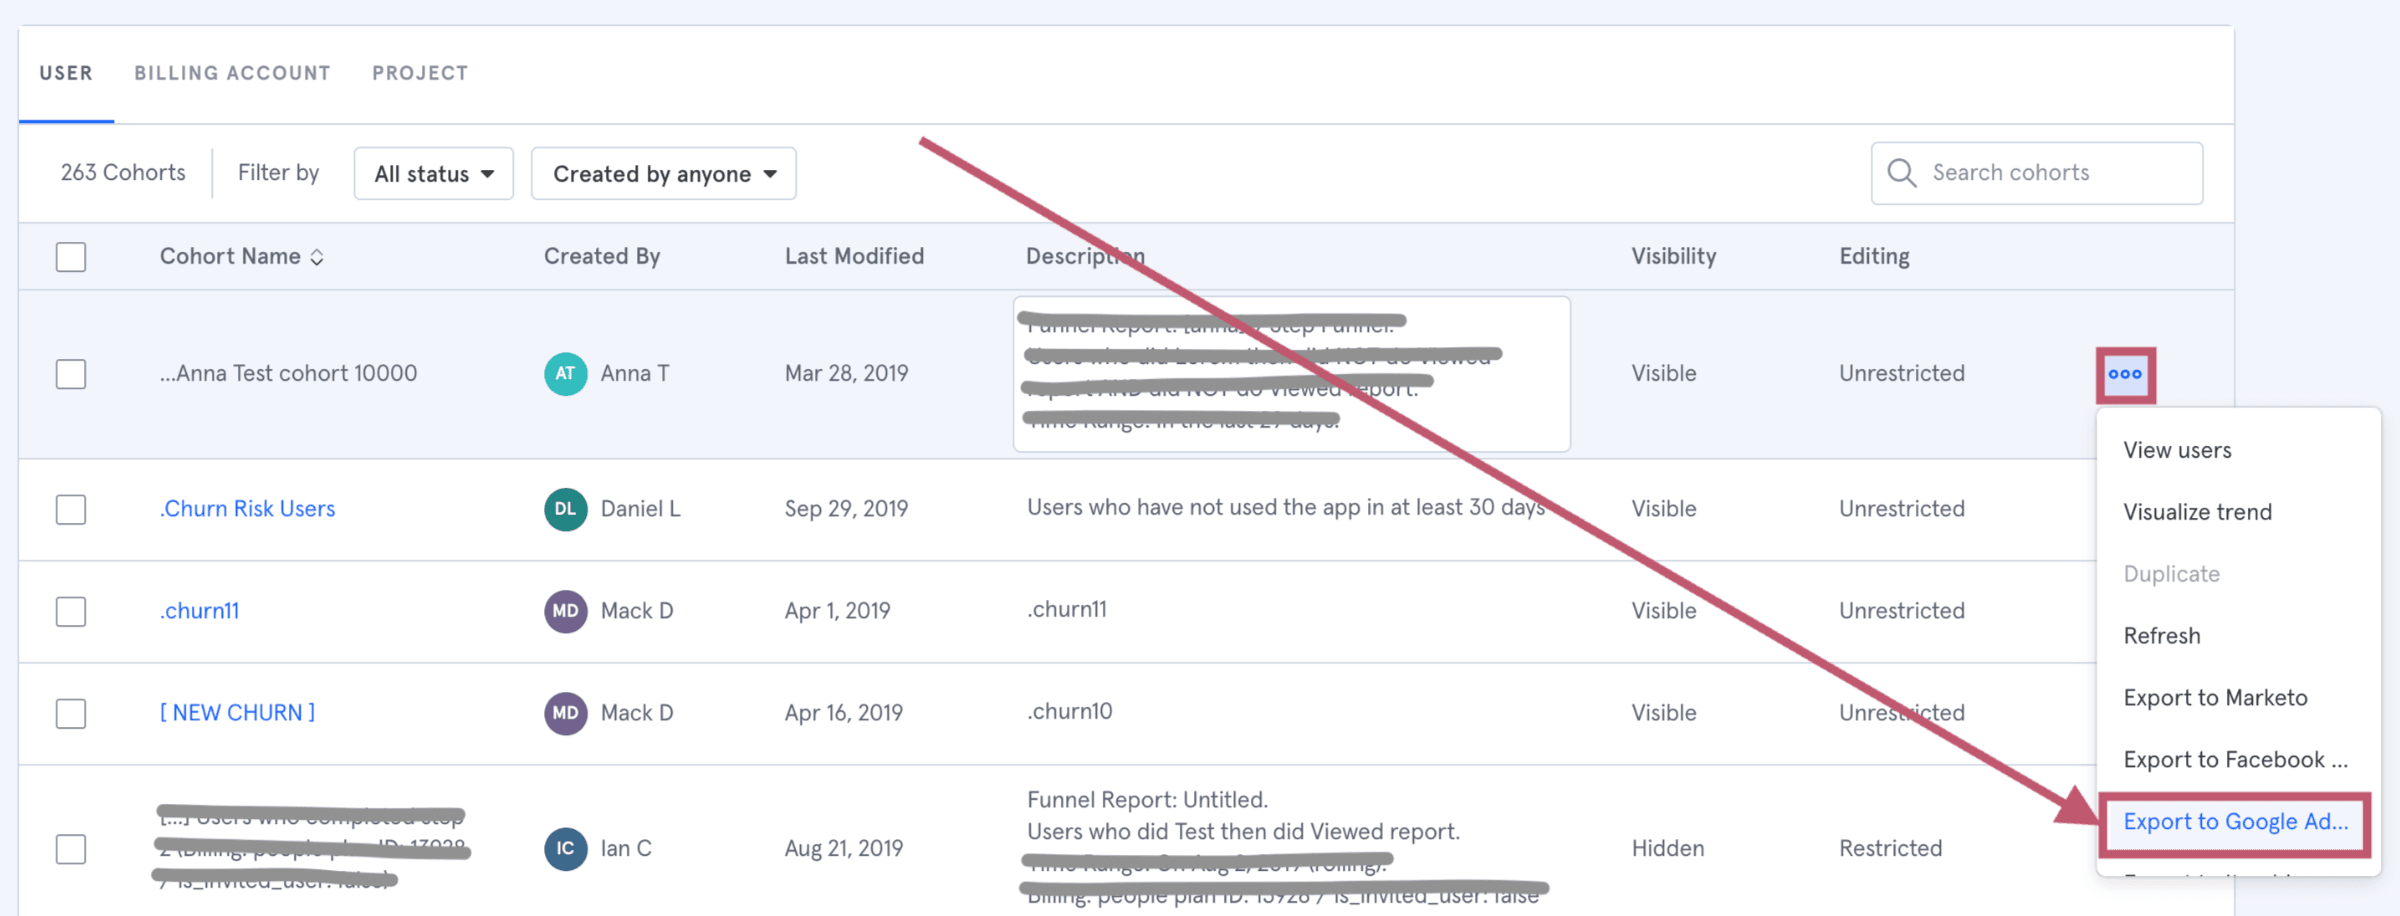The height and width of the screenshot is (916, 2400).
Task: Click the three-dot menu for Anna Test cohort
Action: (x=2125, y=375)
